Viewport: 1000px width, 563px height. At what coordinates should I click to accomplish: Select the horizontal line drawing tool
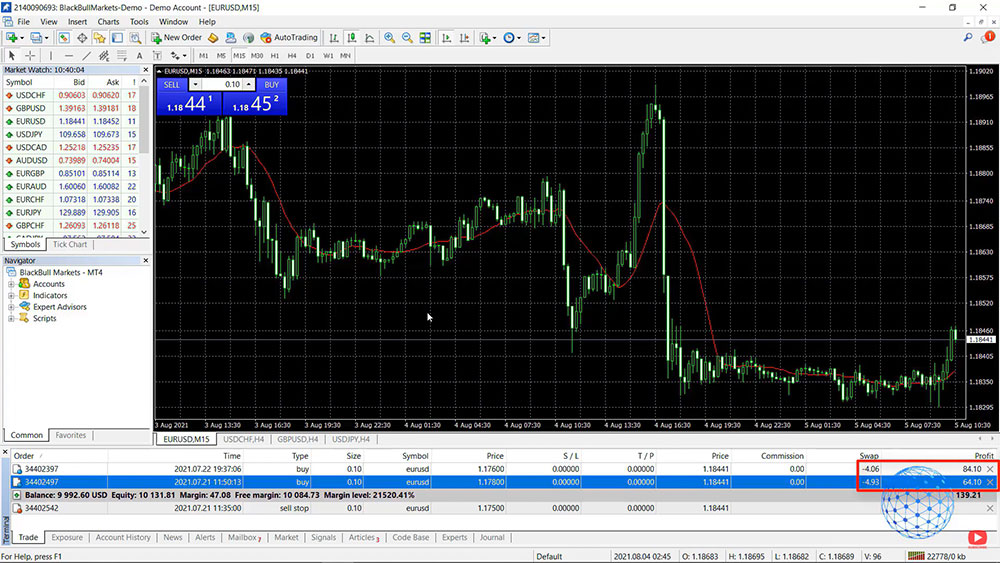[68, 55]
